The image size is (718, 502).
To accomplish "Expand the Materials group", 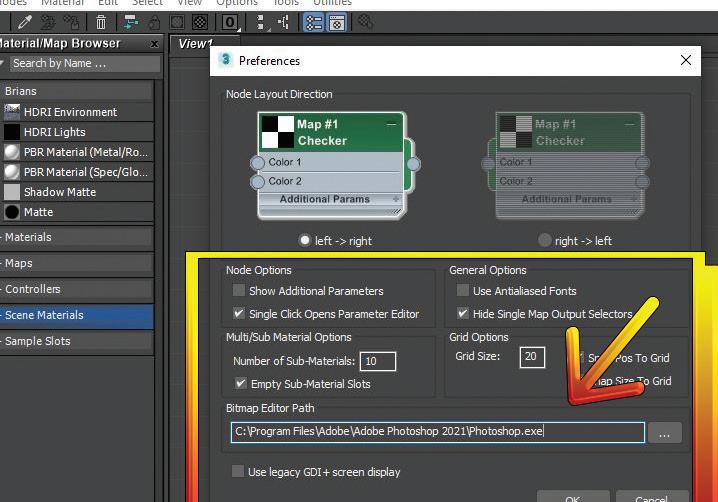I will pyautogui.click(x=76, y=237).
